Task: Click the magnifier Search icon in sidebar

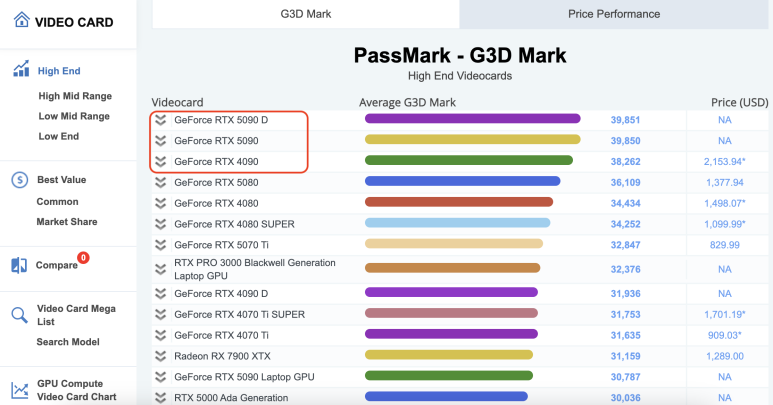Action: (19, 315)
